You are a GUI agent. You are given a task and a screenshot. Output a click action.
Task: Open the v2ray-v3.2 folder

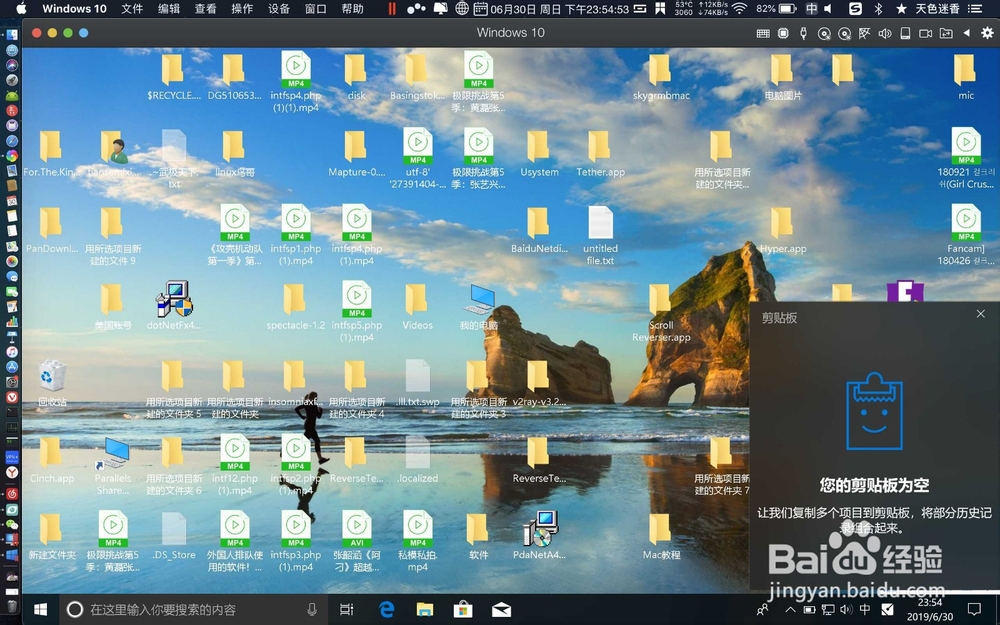coord(539,383)
